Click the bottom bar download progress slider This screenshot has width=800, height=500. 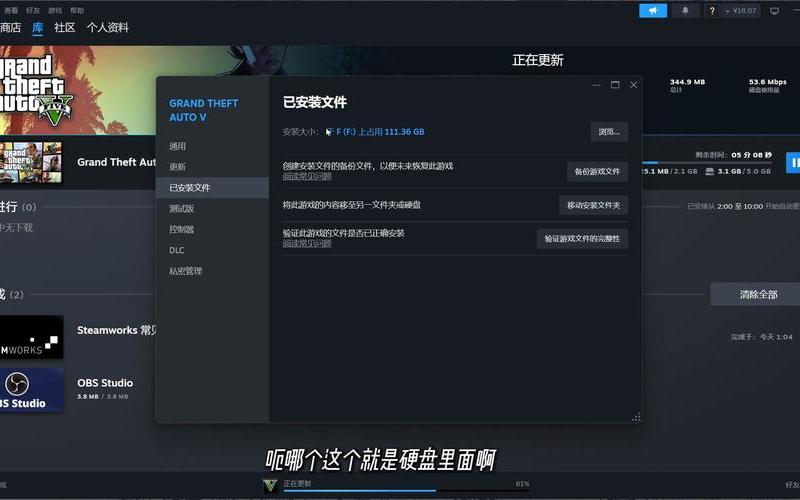point(406,491)
